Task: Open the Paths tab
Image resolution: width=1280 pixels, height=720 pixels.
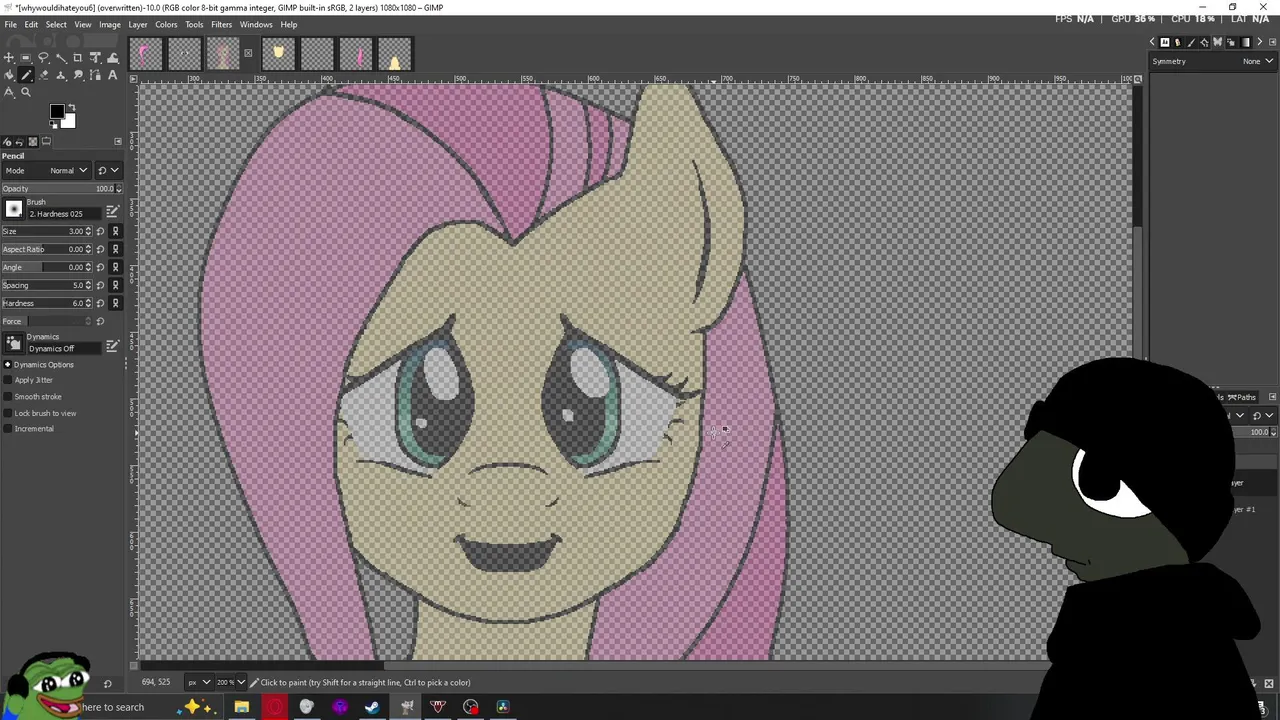Action: click(x=1243, y=397)
